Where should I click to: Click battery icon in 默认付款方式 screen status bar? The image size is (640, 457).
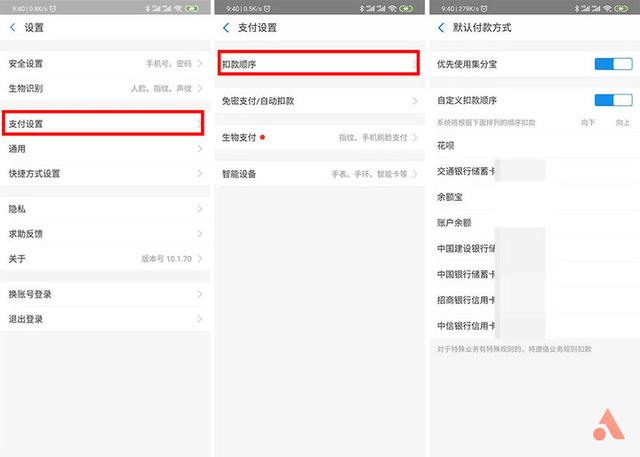tap(625, 6)
